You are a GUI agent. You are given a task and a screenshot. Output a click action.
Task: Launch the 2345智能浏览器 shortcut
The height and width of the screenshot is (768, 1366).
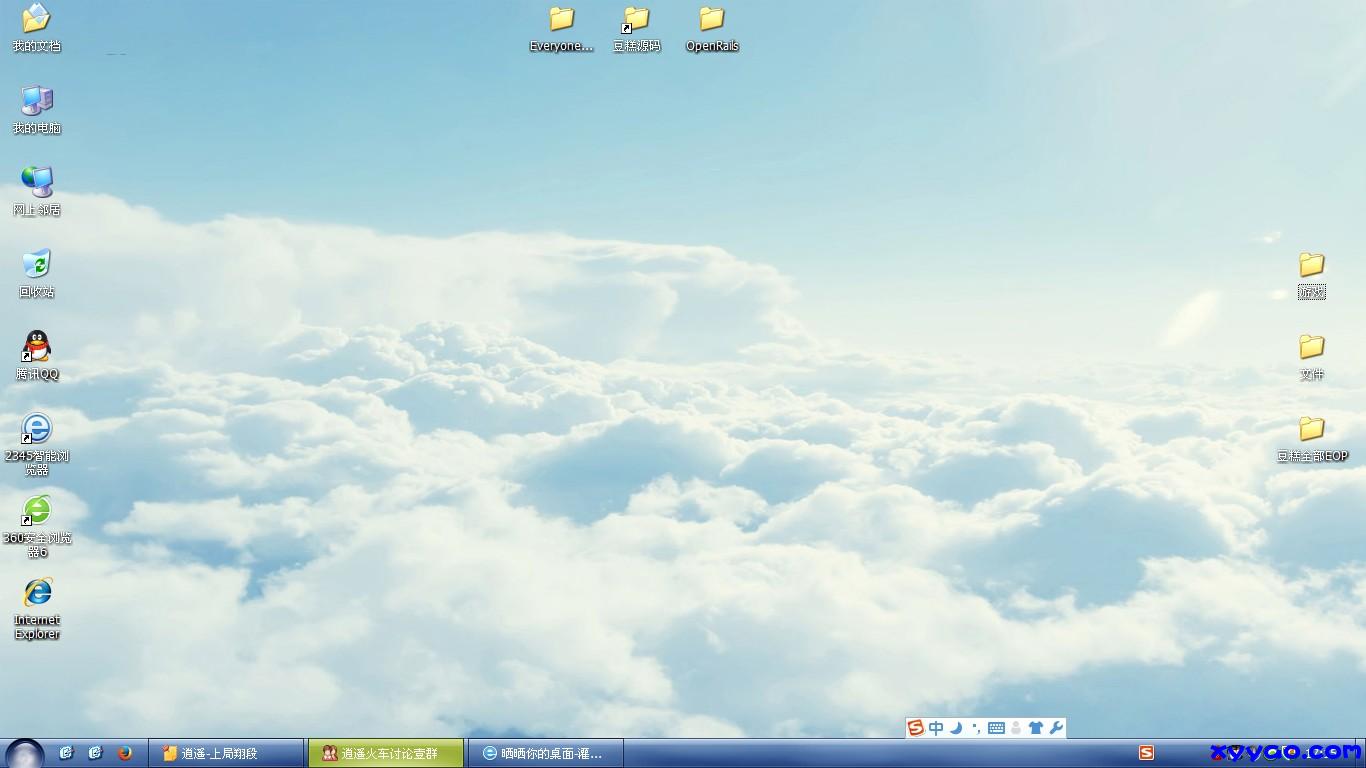pyautogui.click(x=36, y=430)
